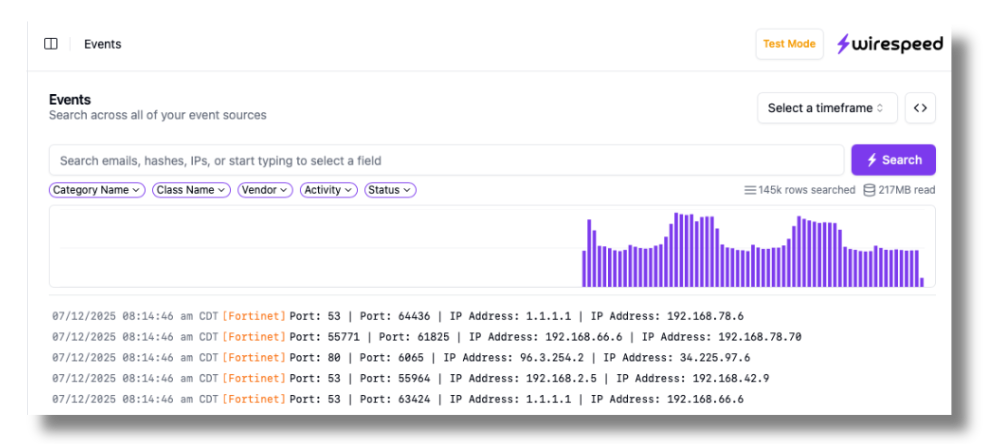984x444 pixels.
Task: Click the code view brackets icon
Action: pyautogui.click(x=920, y=108)
